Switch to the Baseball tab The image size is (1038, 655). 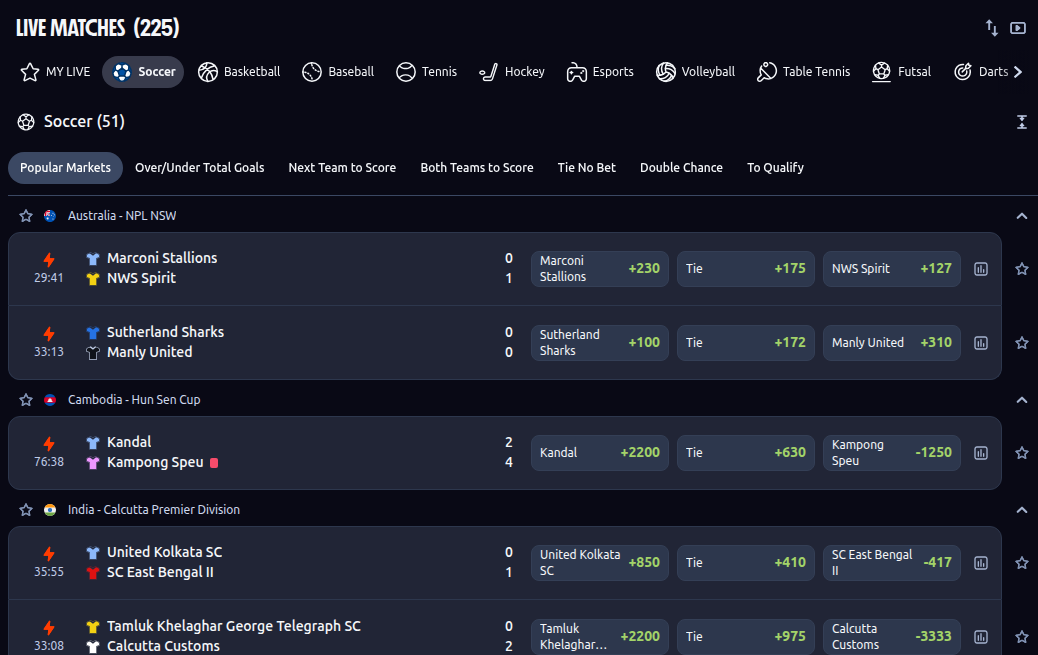(338, 72)
